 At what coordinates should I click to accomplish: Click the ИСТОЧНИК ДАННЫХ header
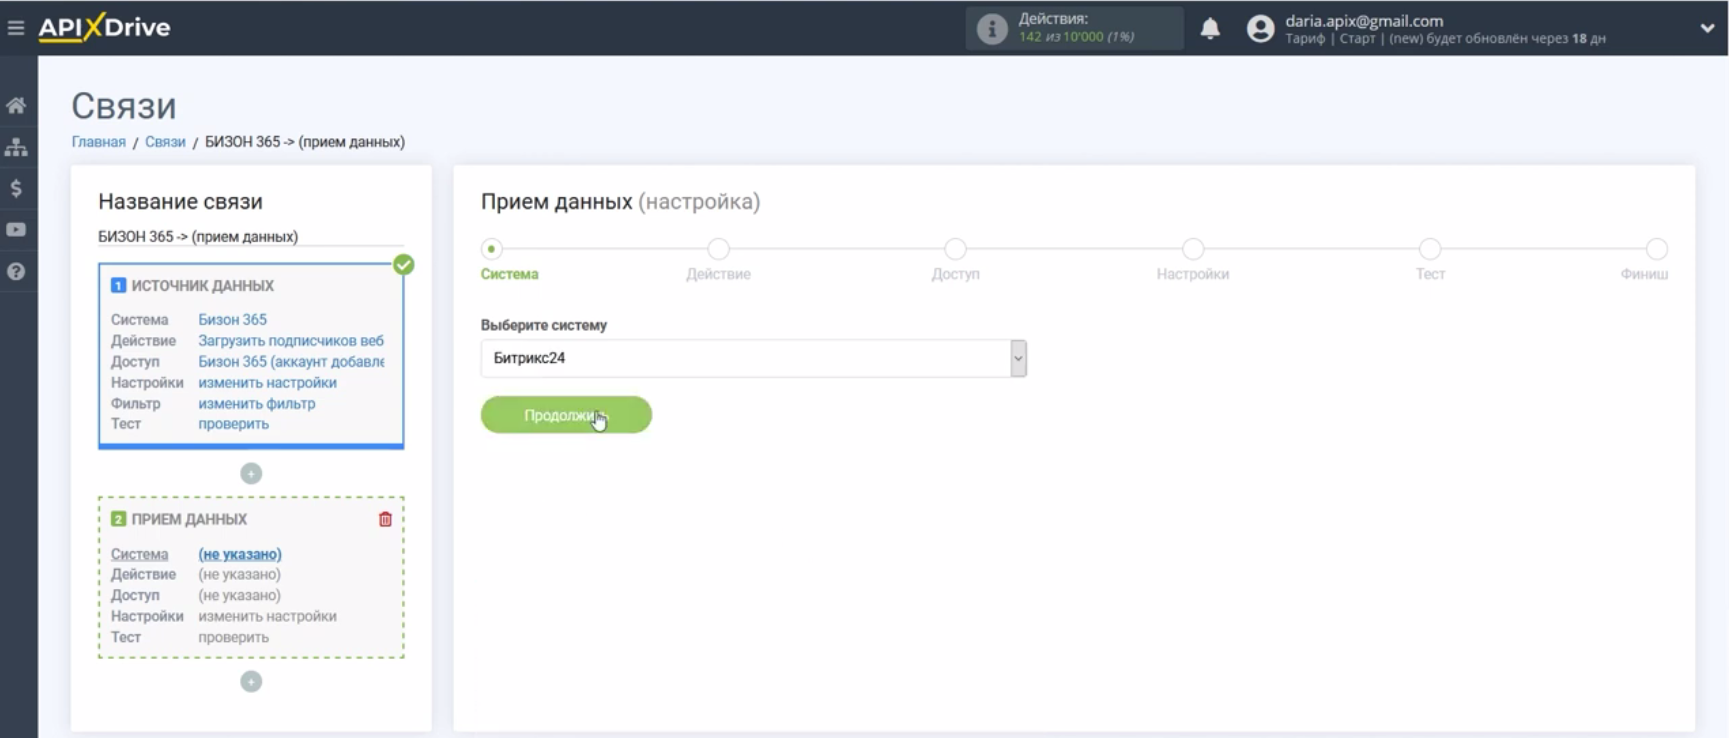point(203,286)
